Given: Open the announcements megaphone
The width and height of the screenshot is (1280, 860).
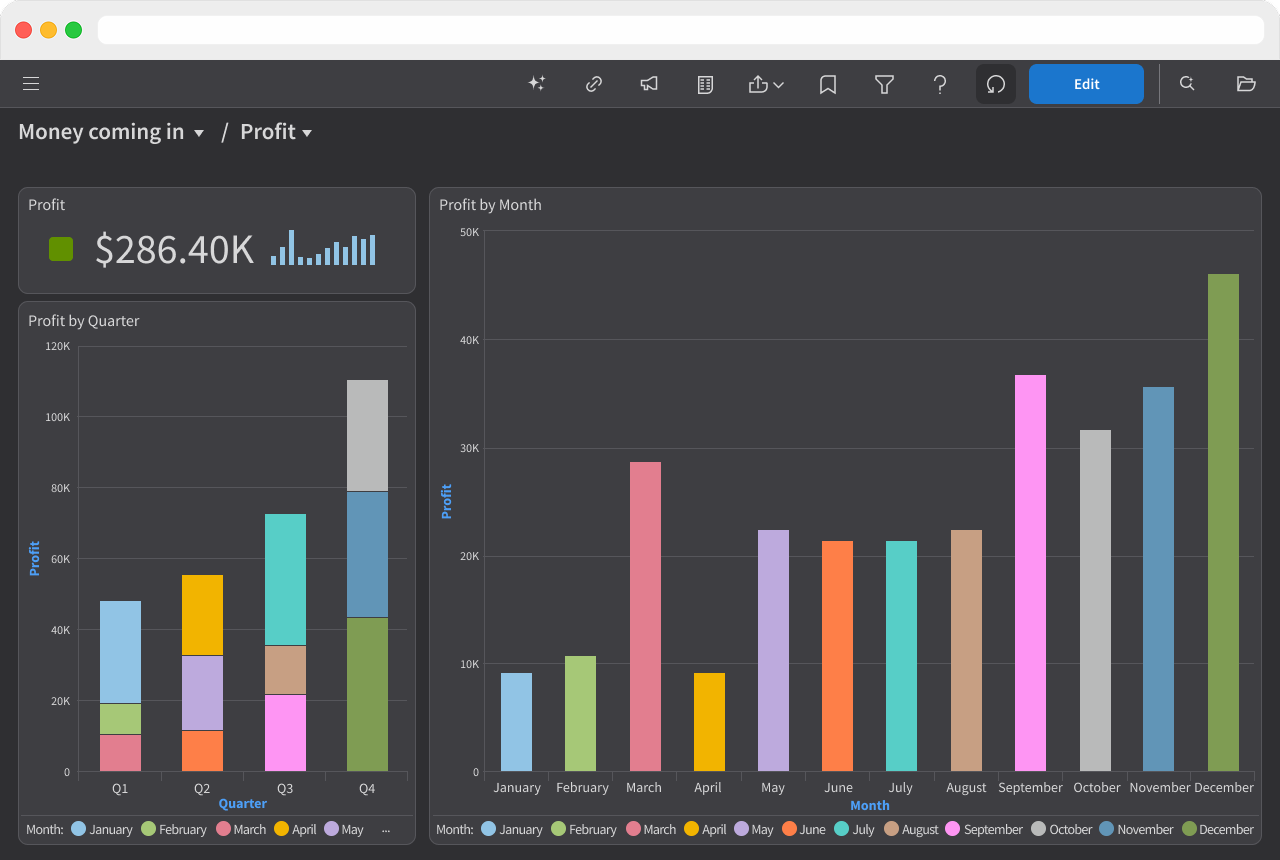Looking at the screenshot, I should 649,84.
